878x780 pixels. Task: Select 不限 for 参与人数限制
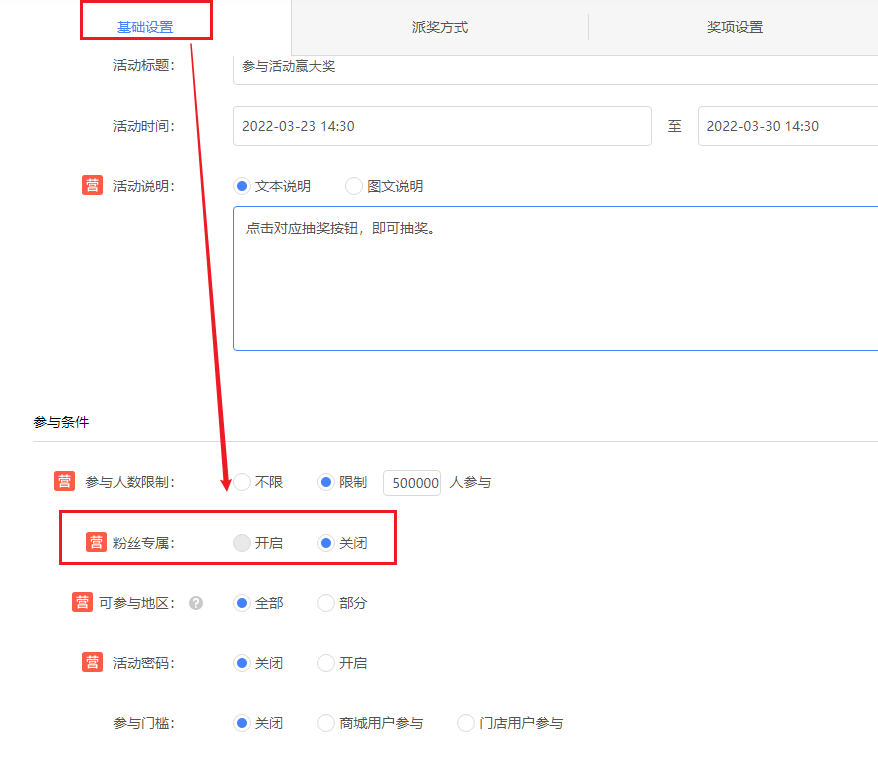pos(242,482)
